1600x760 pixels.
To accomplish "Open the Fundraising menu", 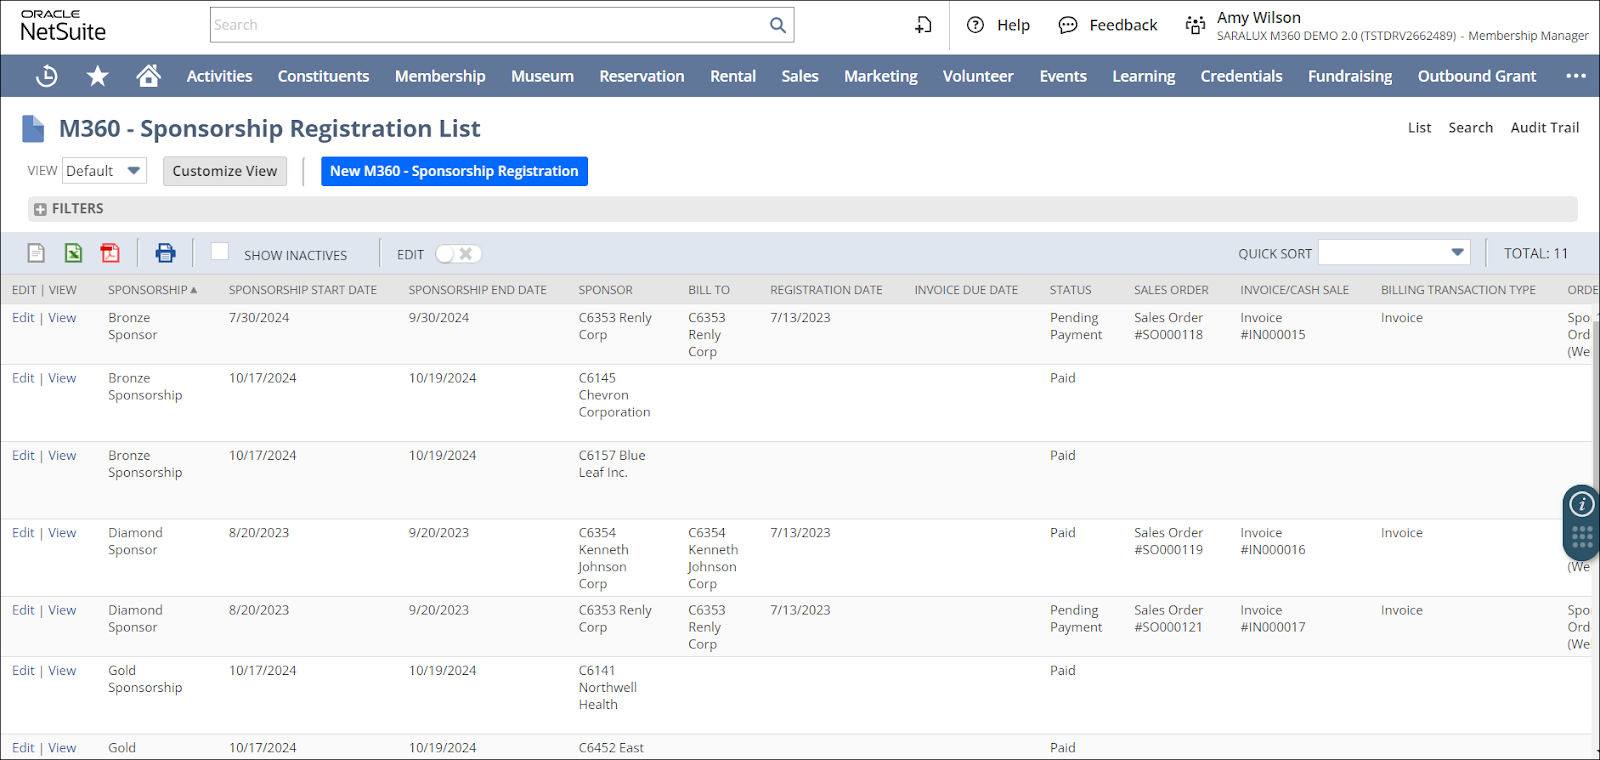I will click(x=1349, y=76).
